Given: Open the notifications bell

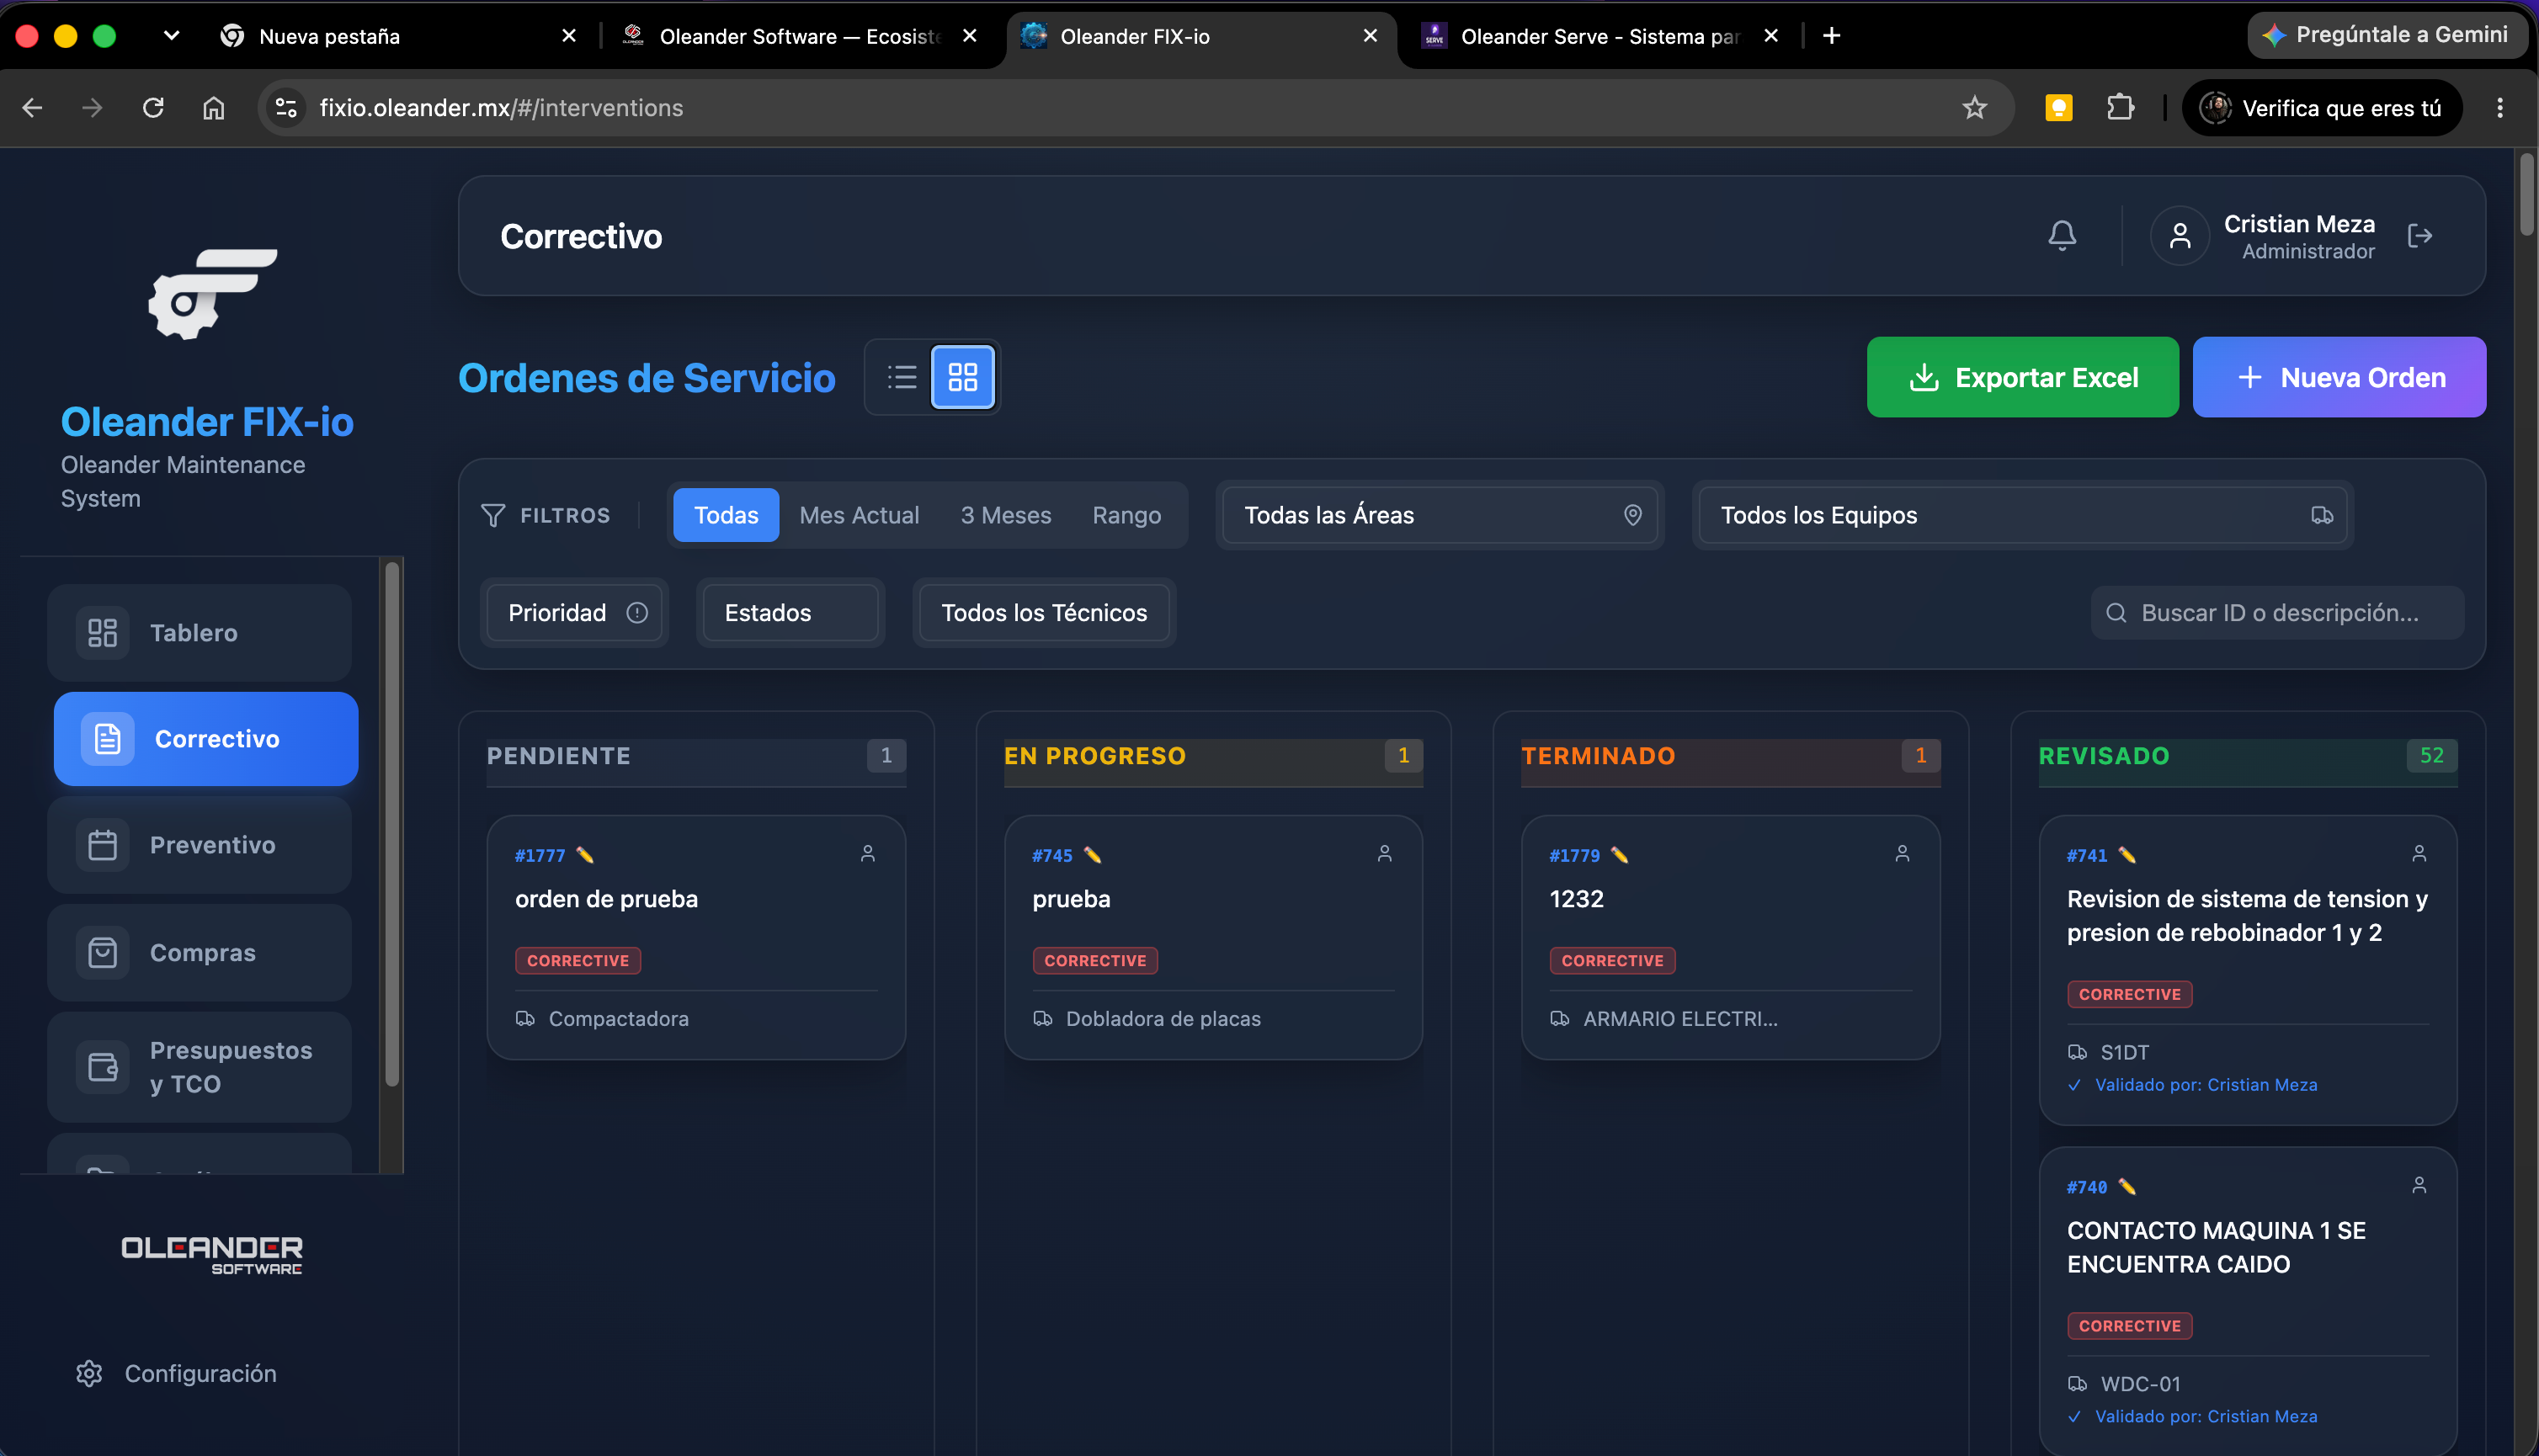Looking at the screenshot, I should coord(2061,236).
